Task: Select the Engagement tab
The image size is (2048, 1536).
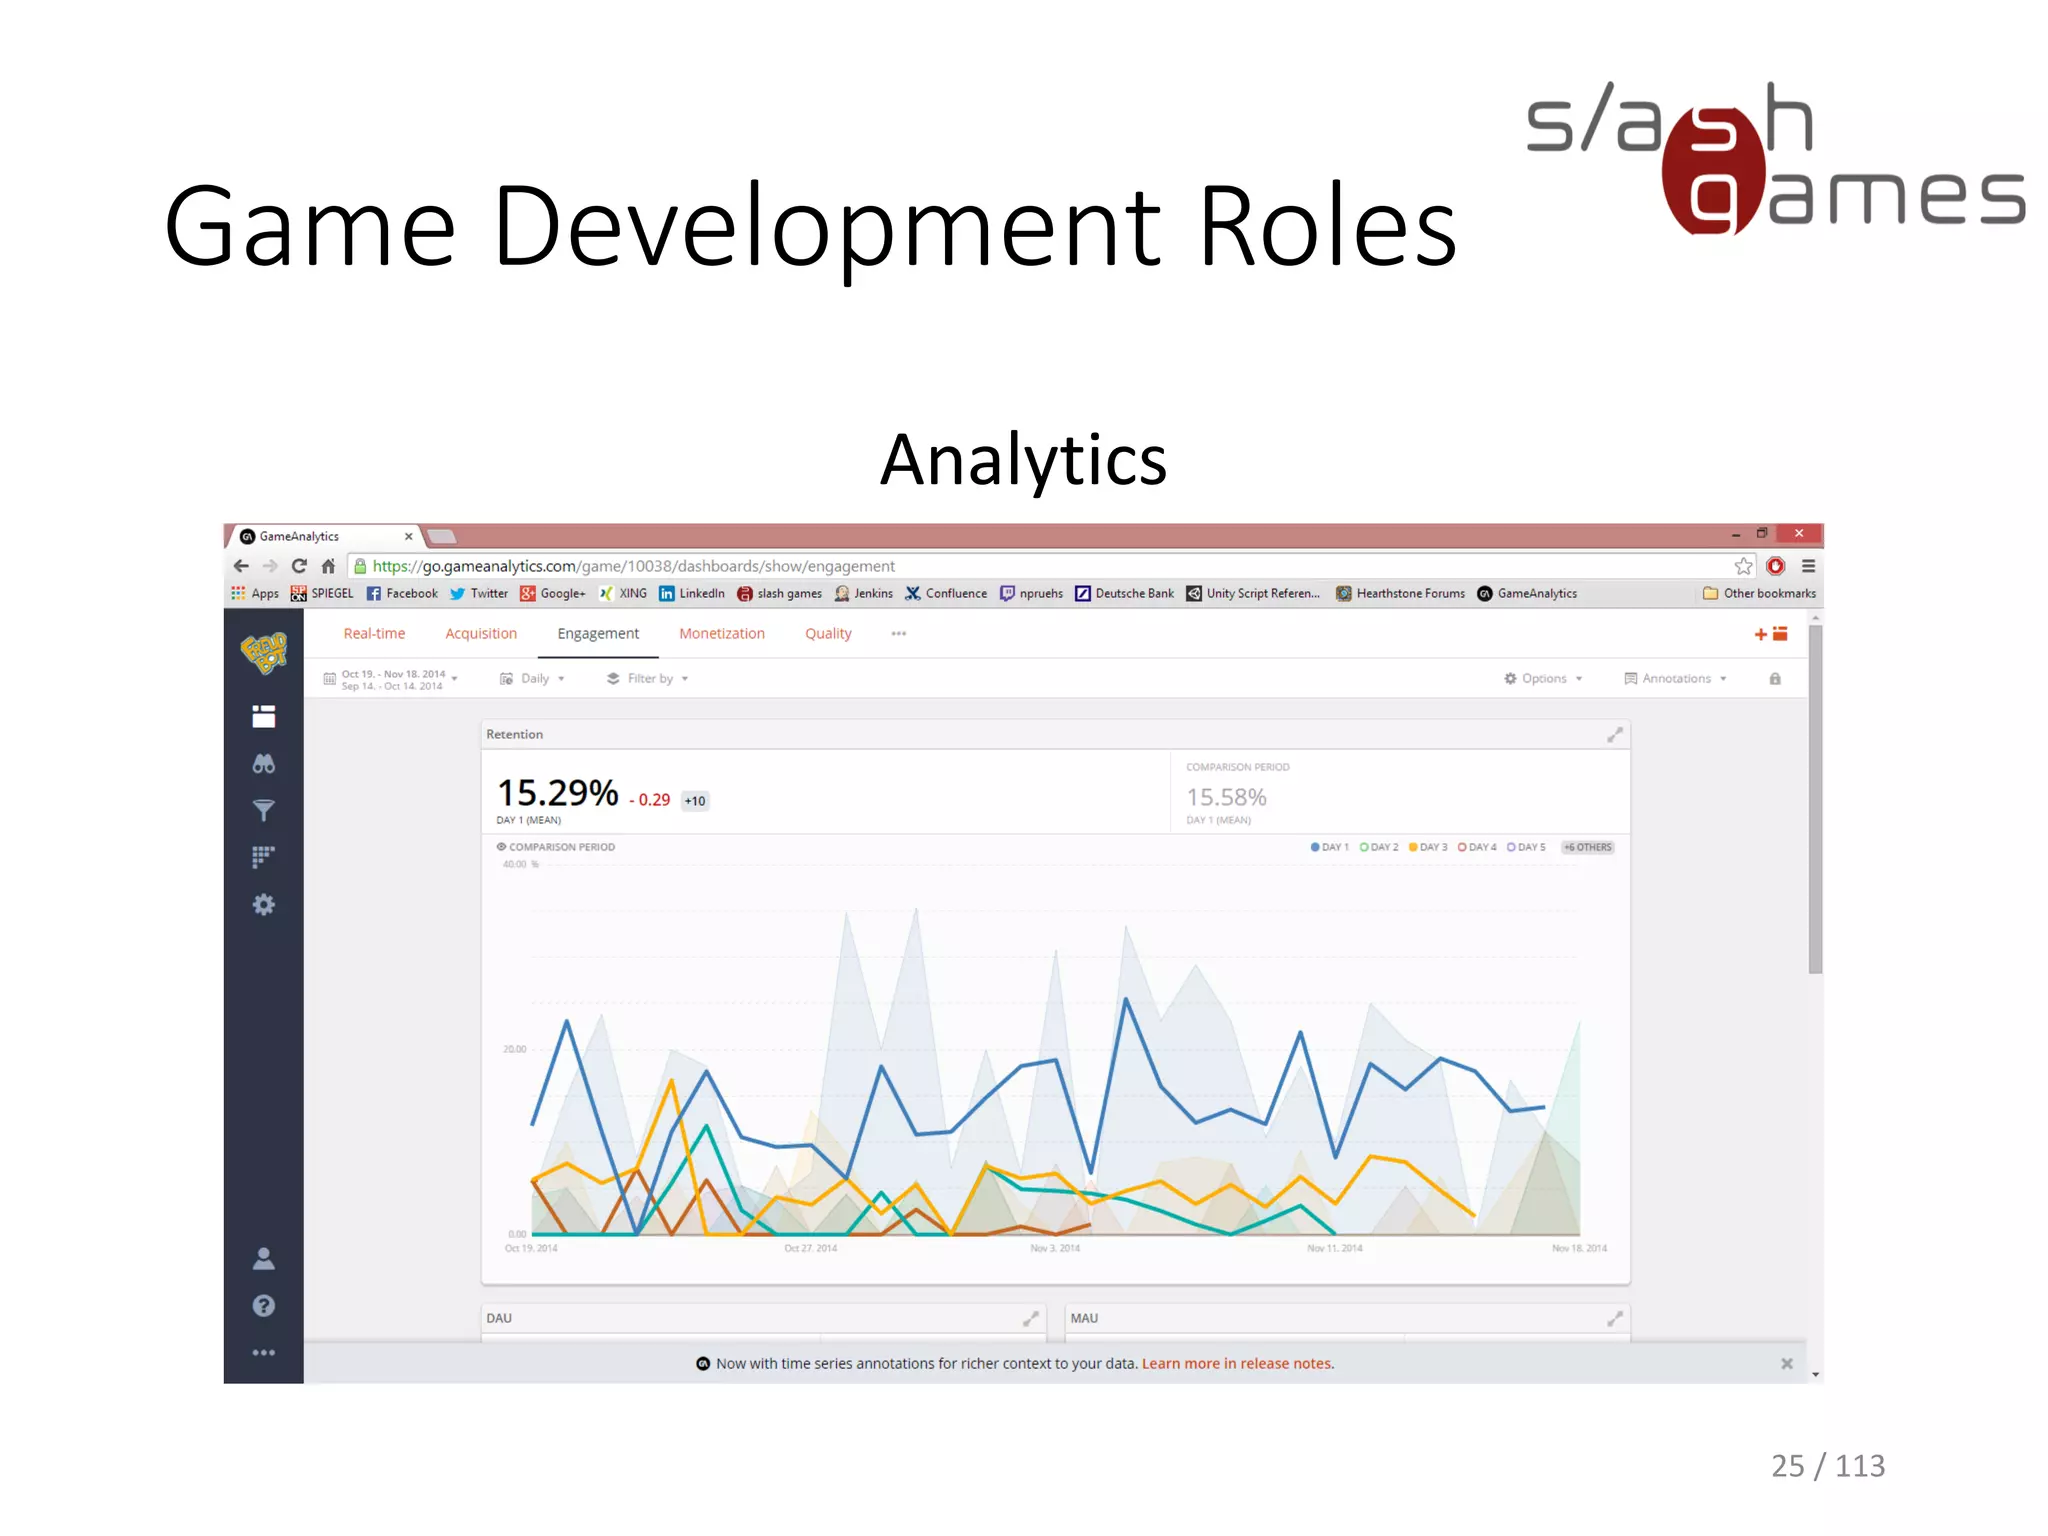Action: [x=598, y=634]
